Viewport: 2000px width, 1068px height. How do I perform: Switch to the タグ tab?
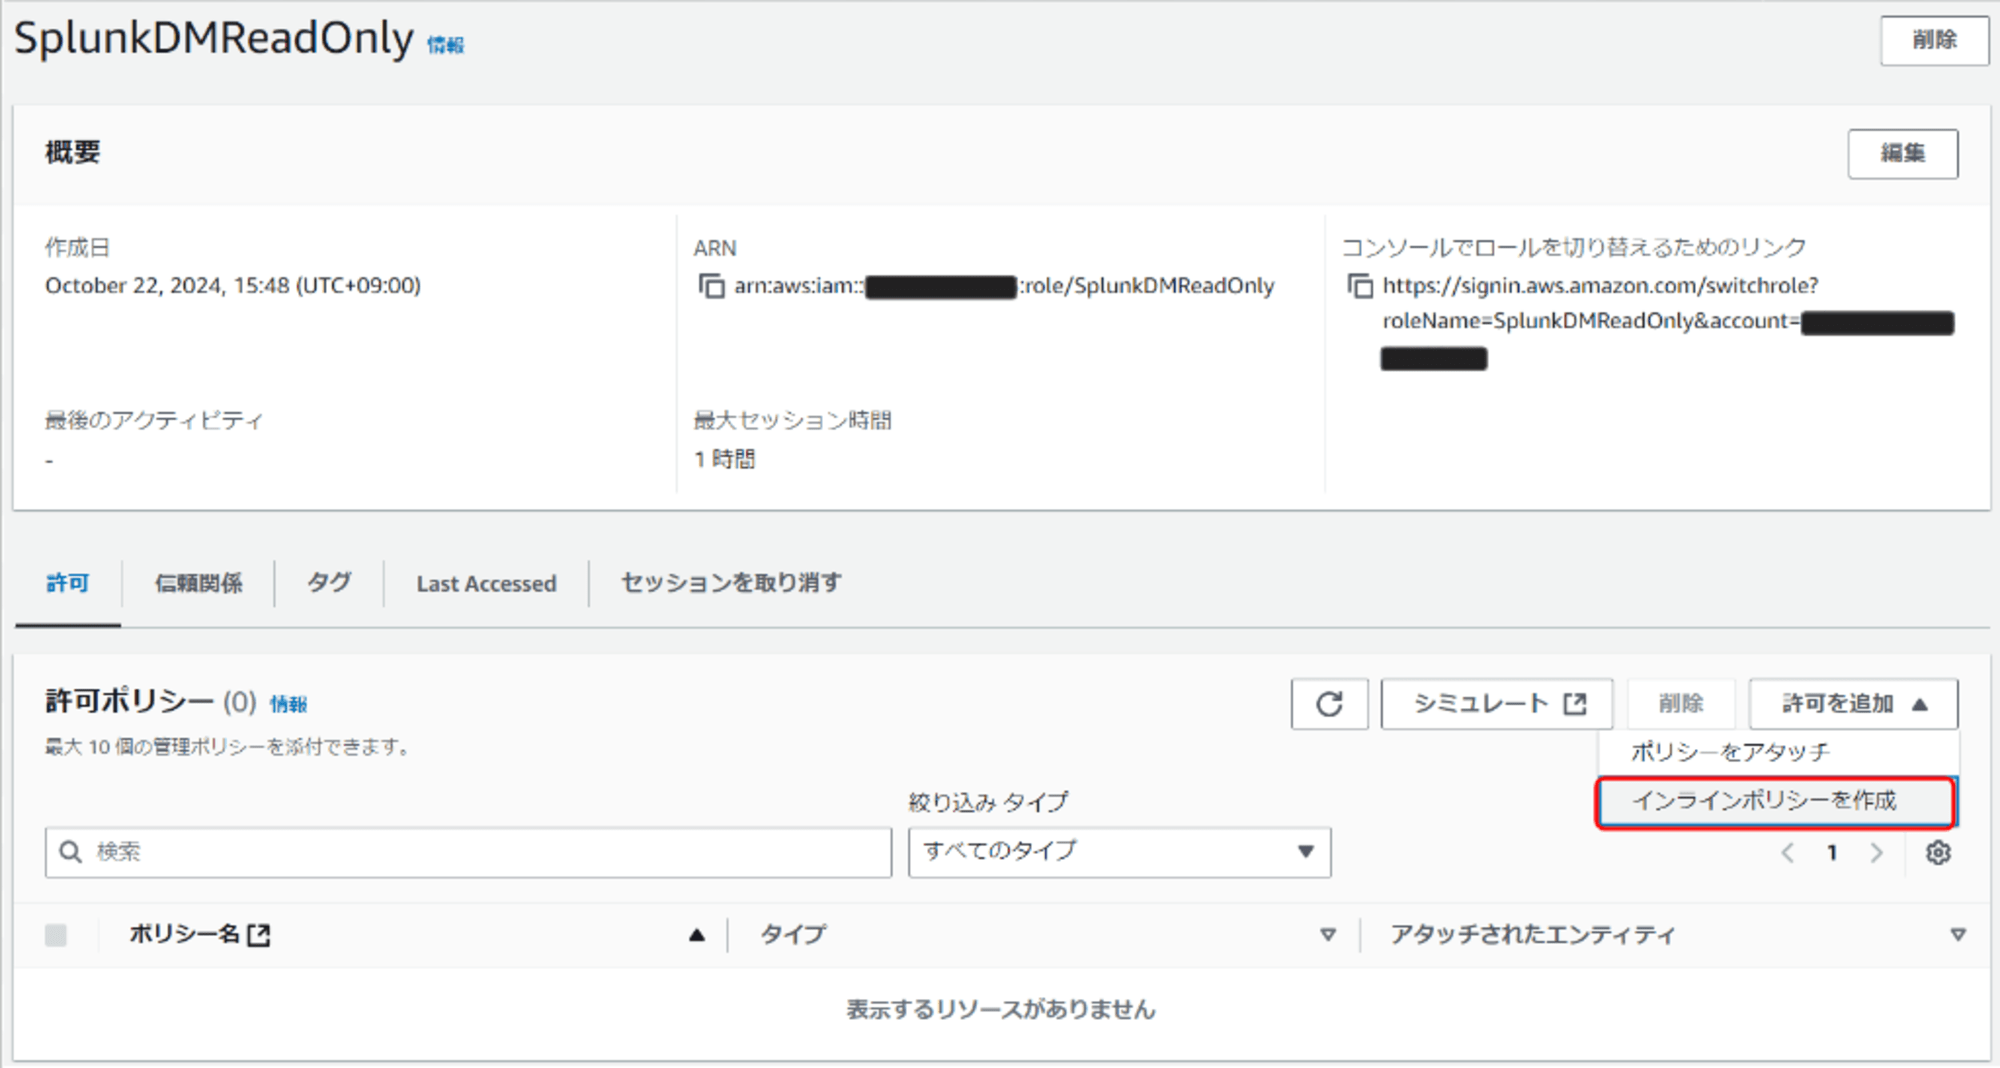[x=329, y=583]
